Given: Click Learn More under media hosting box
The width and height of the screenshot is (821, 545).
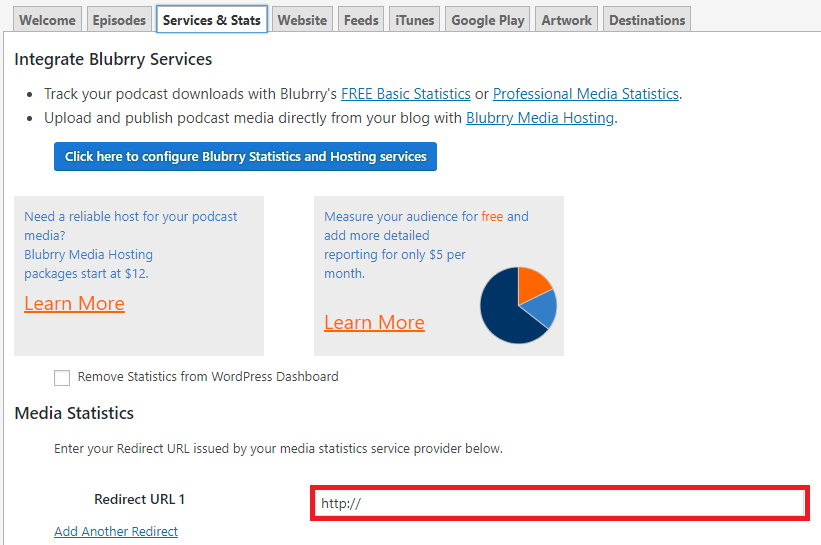Looking at the screenshot, I should [x=74, y=304].
